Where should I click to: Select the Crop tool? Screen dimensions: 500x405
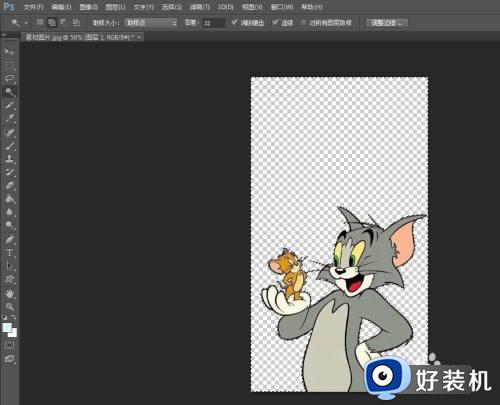tap(9, 106)
